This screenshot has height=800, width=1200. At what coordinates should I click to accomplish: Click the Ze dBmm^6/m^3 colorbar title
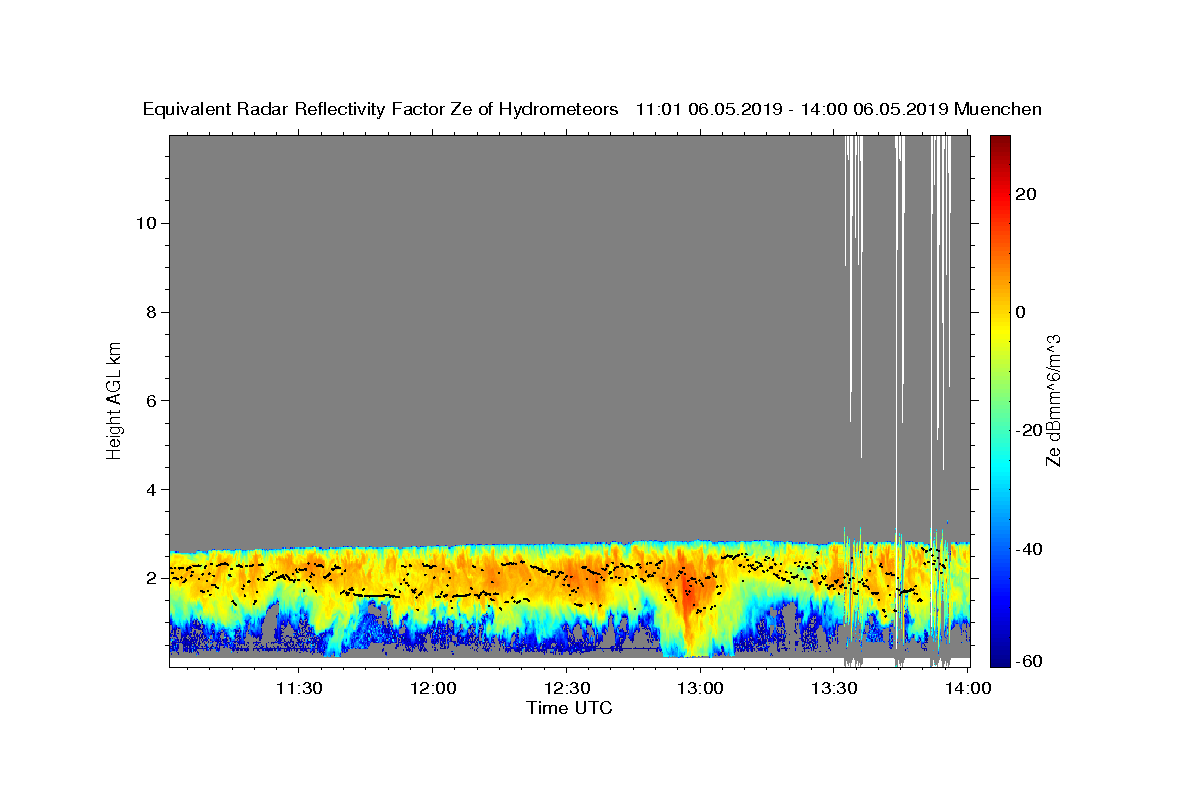[x=1053, y=400]
